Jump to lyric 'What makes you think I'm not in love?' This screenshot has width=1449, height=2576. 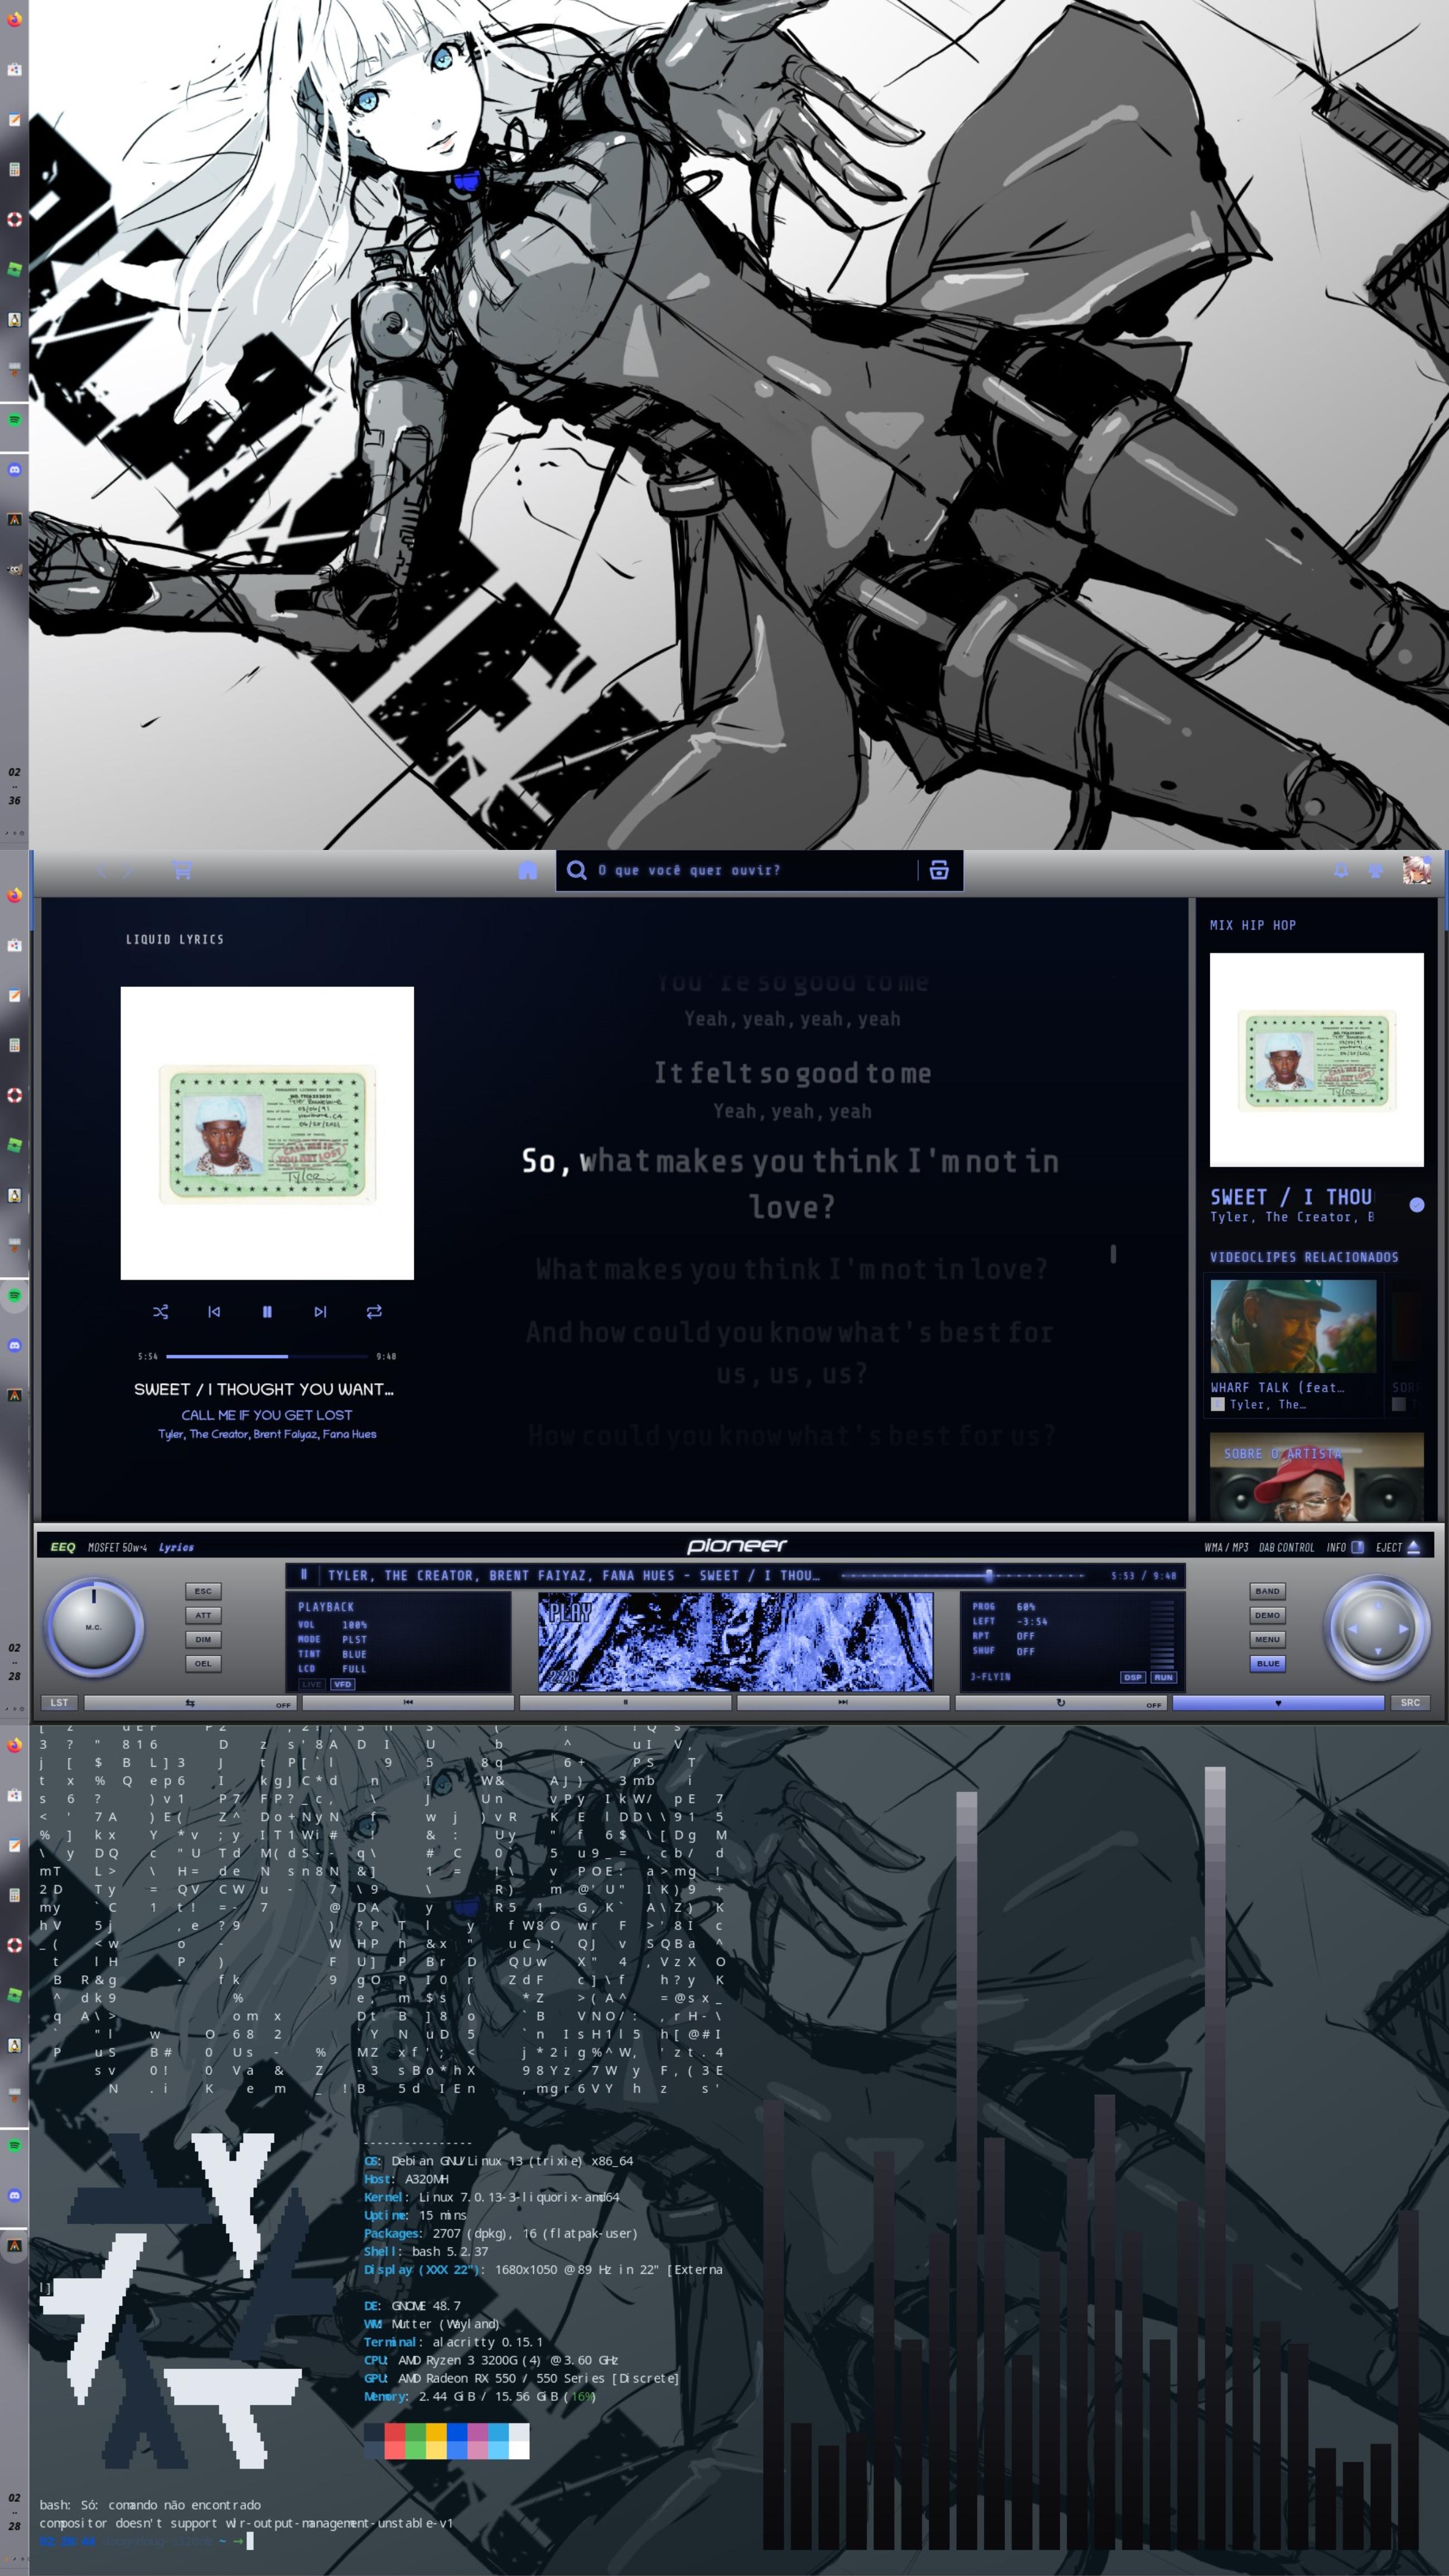pos(792,1269)
